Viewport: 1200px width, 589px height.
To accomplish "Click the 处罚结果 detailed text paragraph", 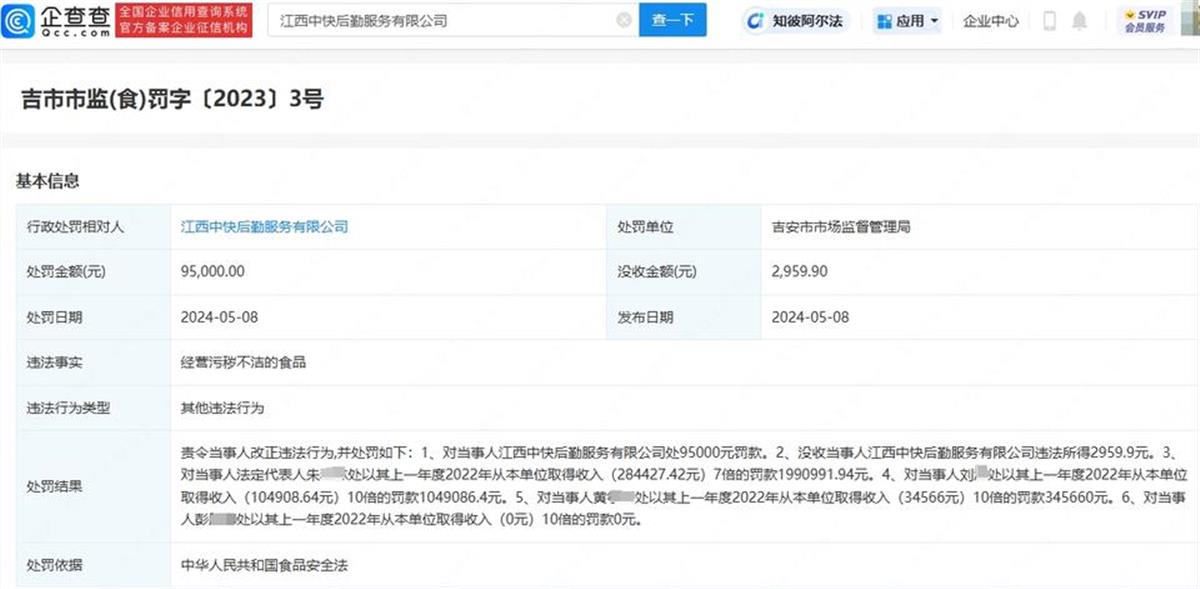I will click(x=680, y=487).
